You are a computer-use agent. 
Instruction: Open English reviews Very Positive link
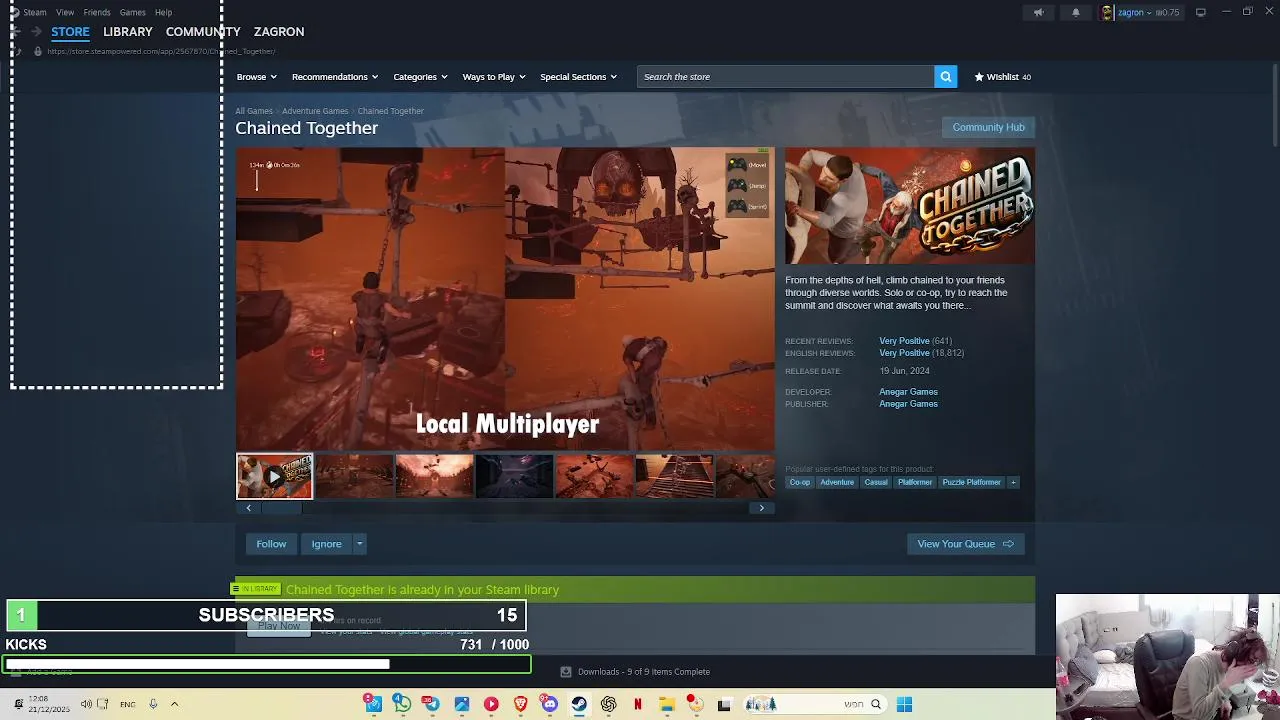(x=904, y=353)
